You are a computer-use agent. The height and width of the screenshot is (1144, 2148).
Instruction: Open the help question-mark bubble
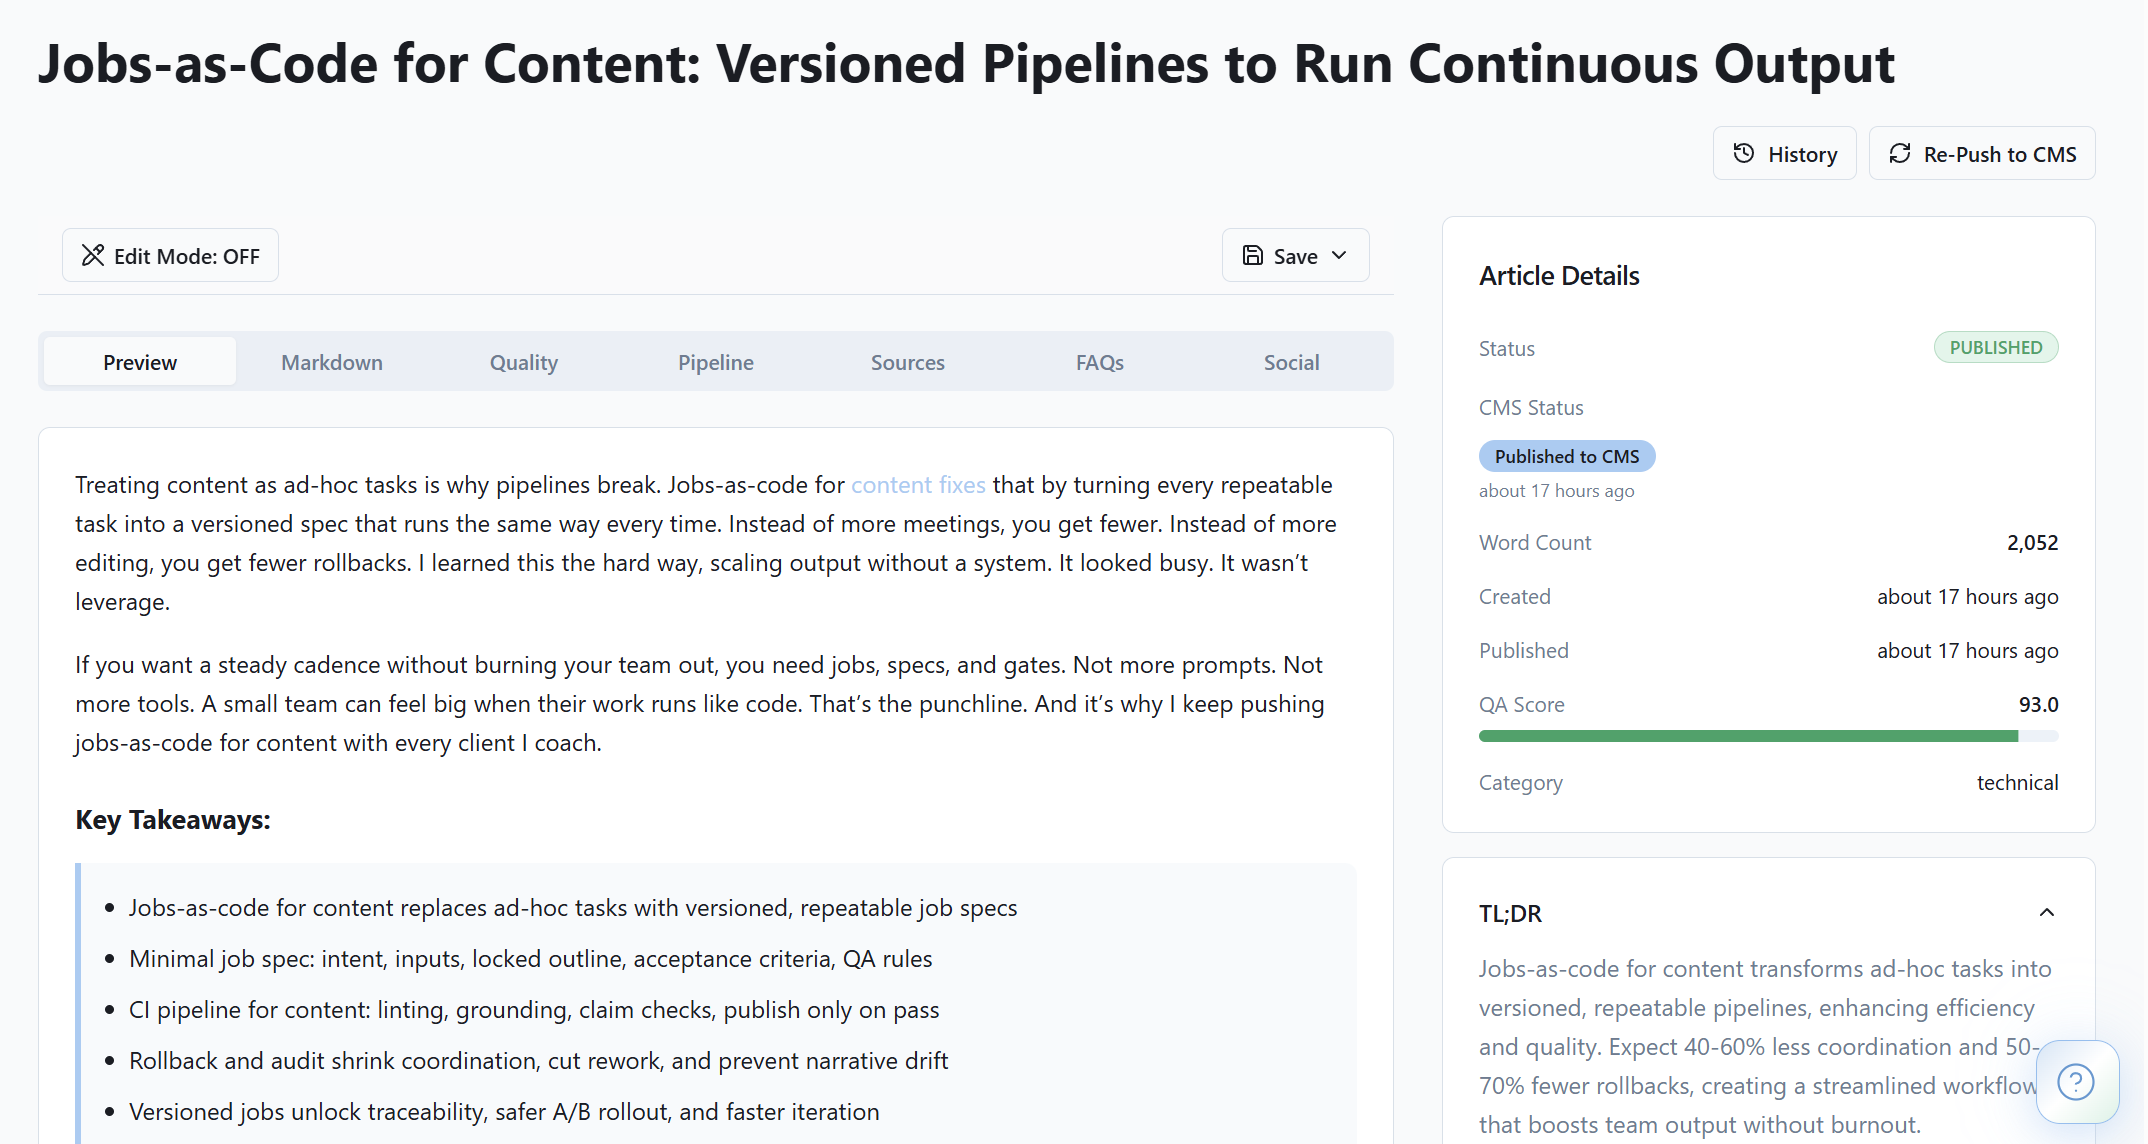[x=2076, y=1082]
